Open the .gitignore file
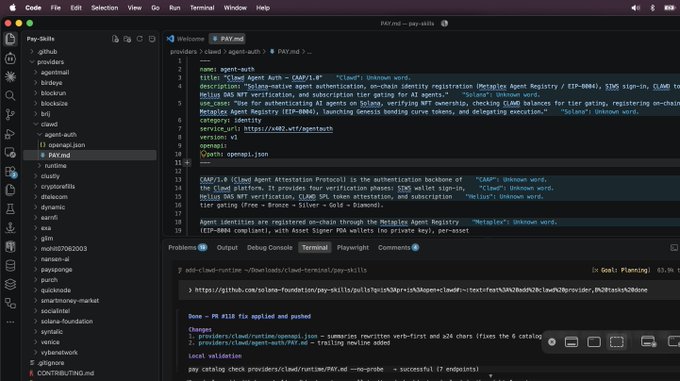680x381 pixels. tap(50, 363)
